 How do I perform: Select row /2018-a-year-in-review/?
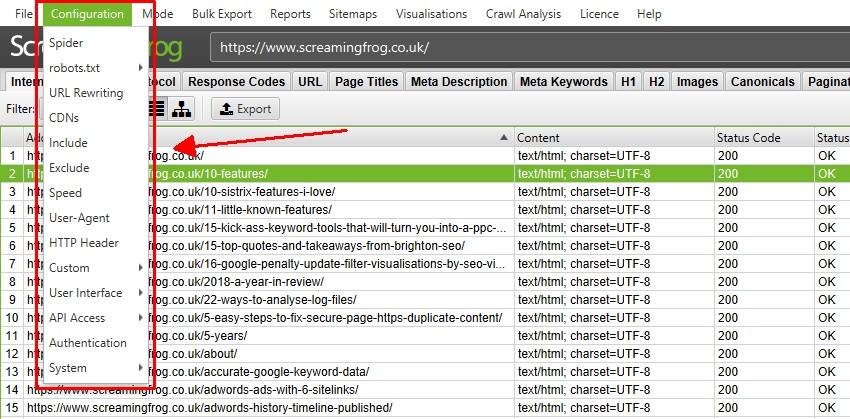point(425,282)
